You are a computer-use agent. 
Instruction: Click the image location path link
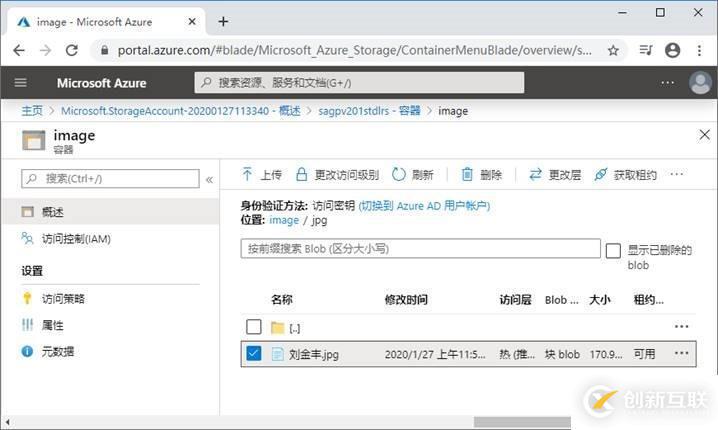point(284,220)
